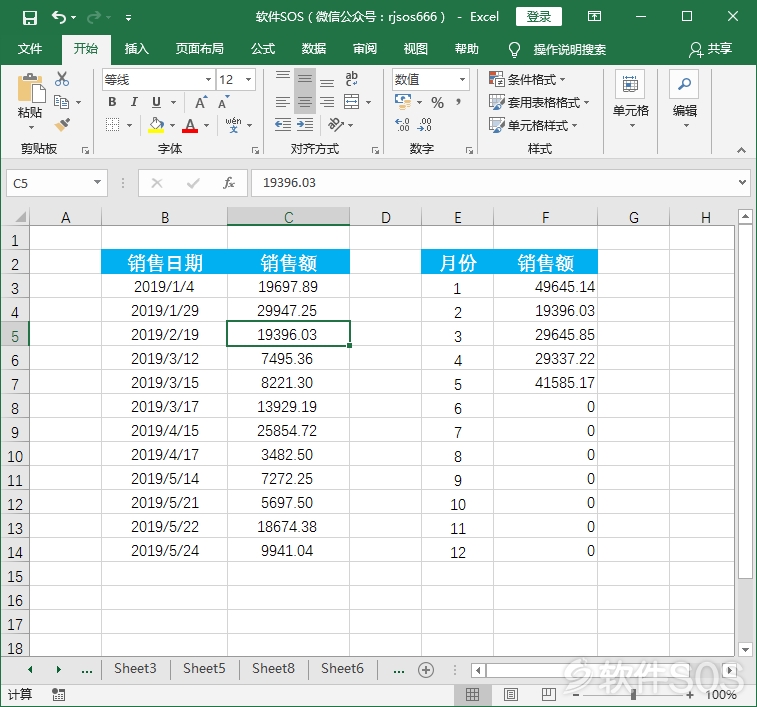Screen dimensions: 757x707
Task: Switch to the 插入 Insert tab
Action: pyautogui.click(x=136, y=49)
